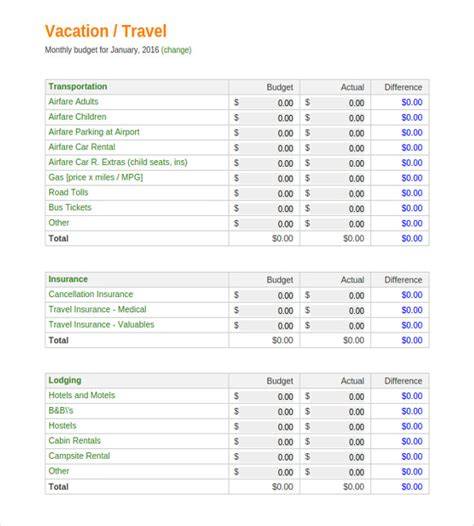Edit the Road Tolls budget field

(267, 193)
